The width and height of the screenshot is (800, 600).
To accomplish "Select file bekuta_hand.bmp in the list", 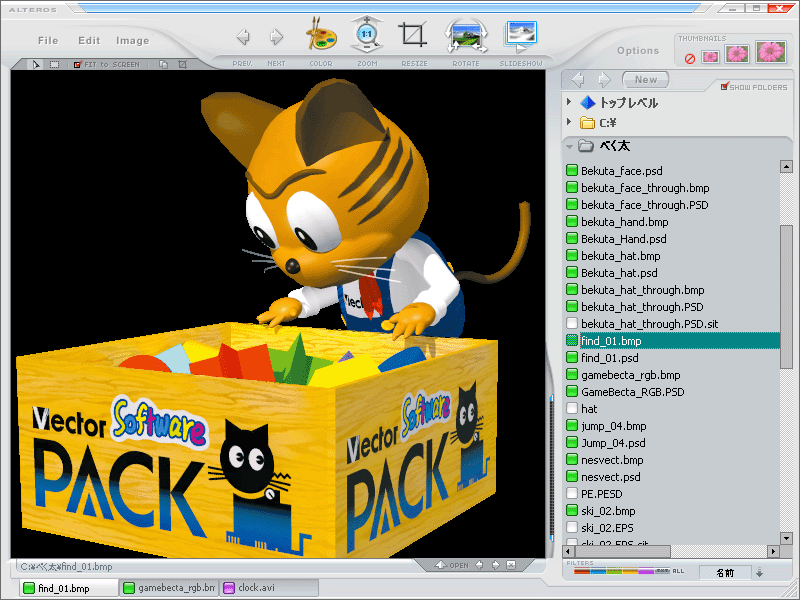I will point(624,221).
